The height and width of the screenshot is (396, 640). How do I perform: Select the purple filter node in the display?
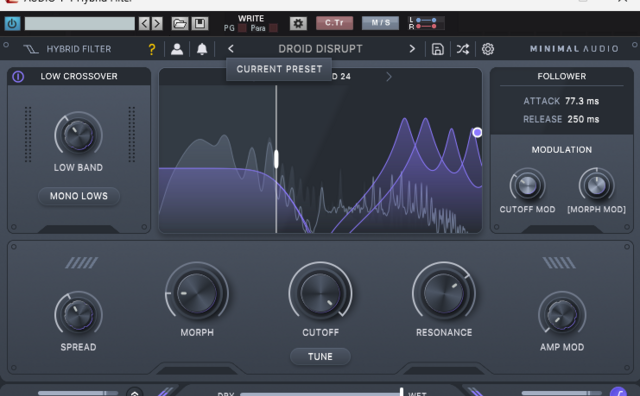477,132
